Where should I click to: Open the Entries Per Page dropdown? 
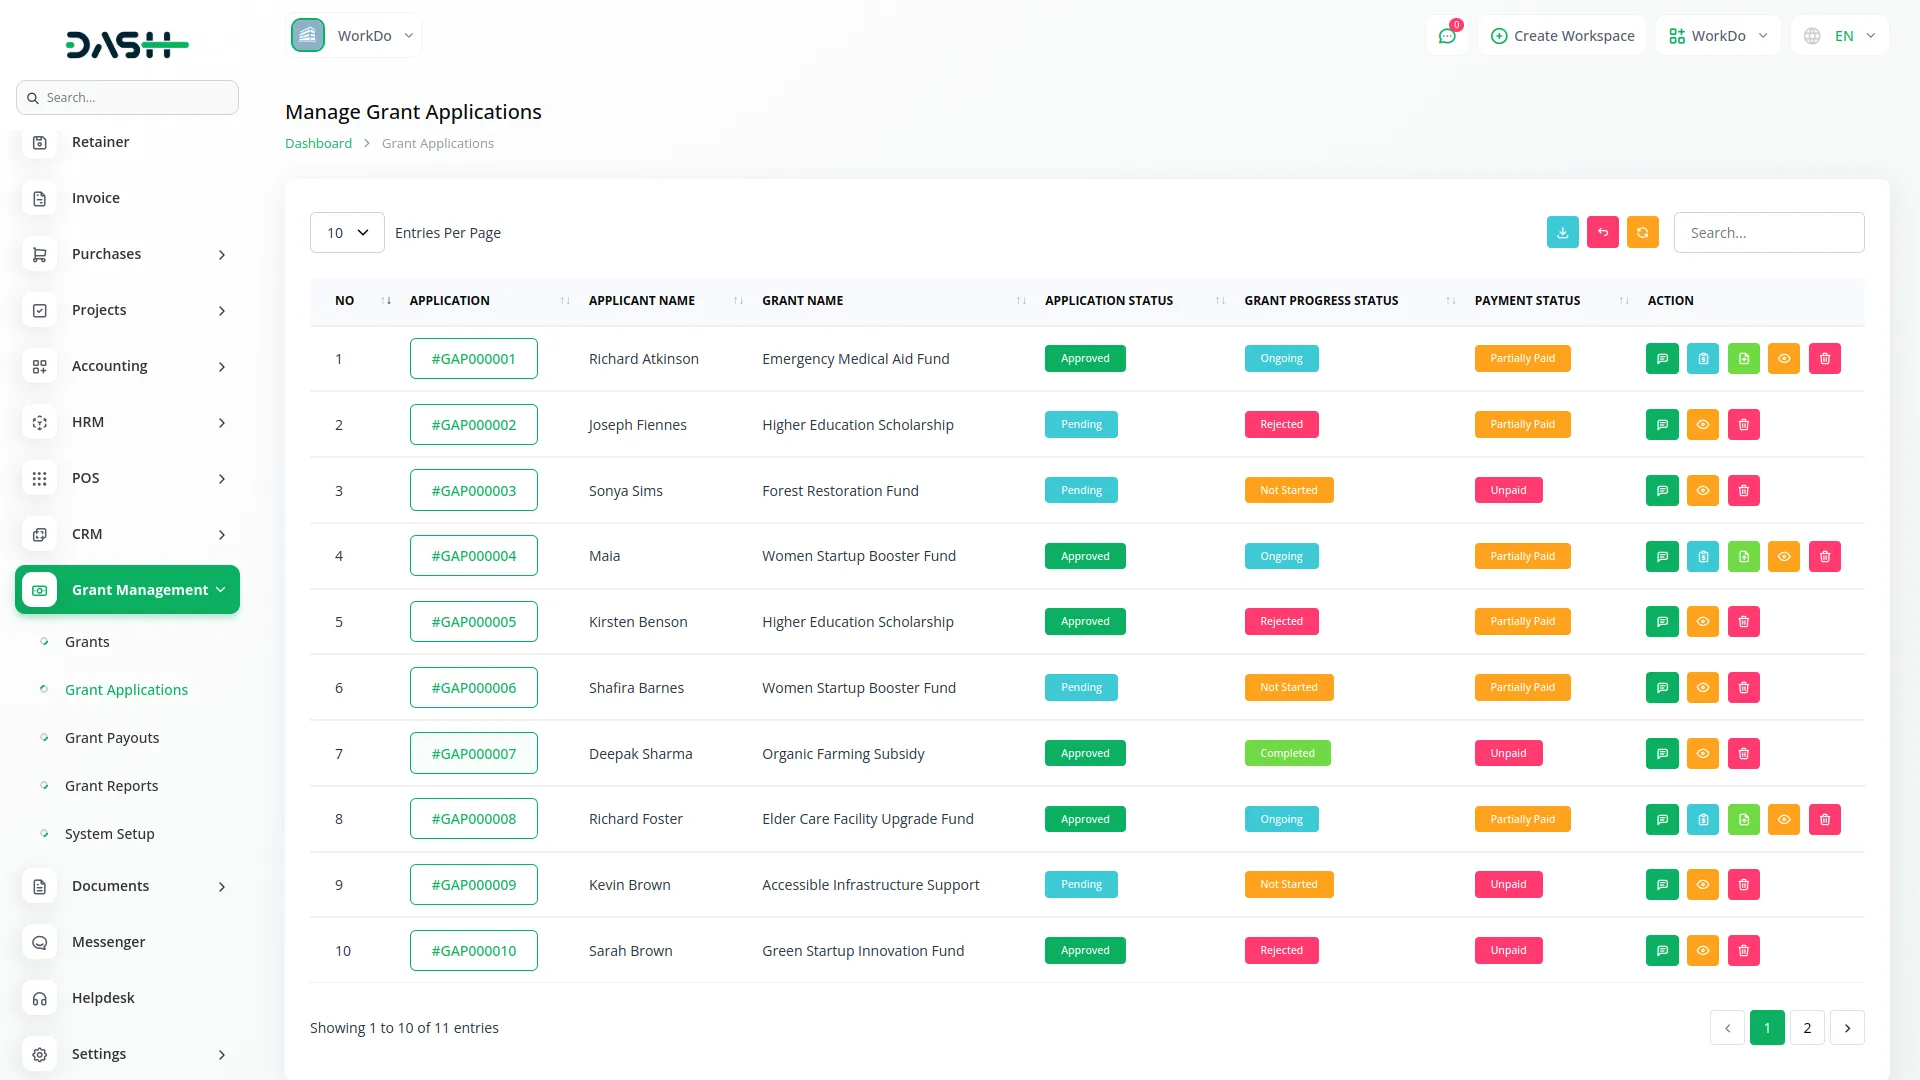pyautogui.click(x=346, y=232)
